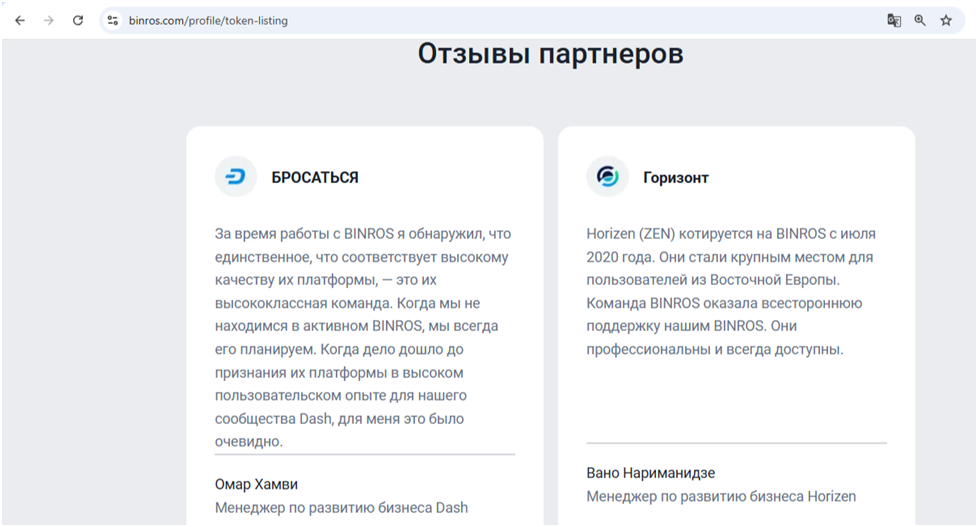Click the name "Омар Хамви"
Viewport: 978px width, 527px height.
257,484
